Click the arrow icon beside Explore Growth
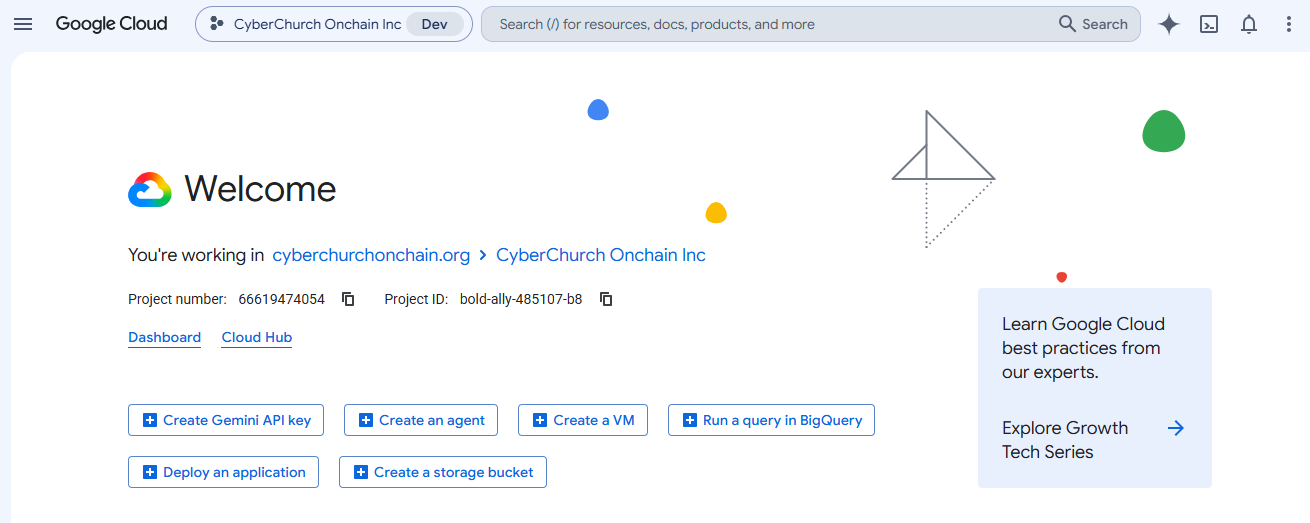Image resolution: width=1310 pixels, height=523 pixels. 1176,428
